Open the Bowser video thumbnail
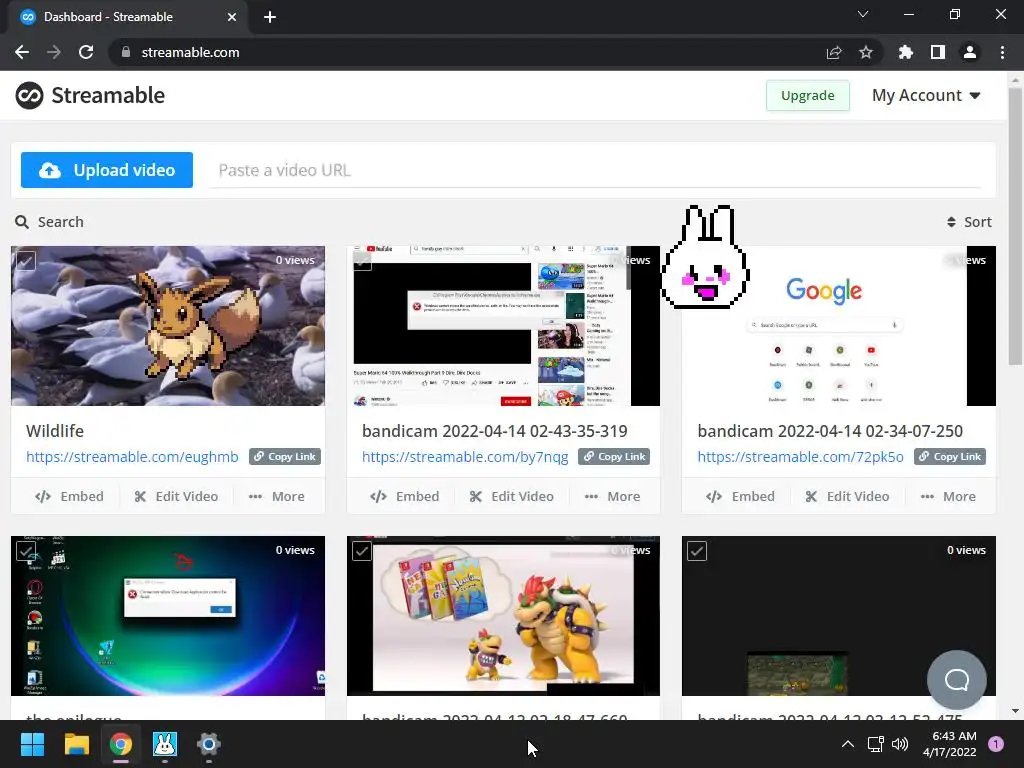The image size is (1024, 768). pyautogui.click(x=504, y=616)
